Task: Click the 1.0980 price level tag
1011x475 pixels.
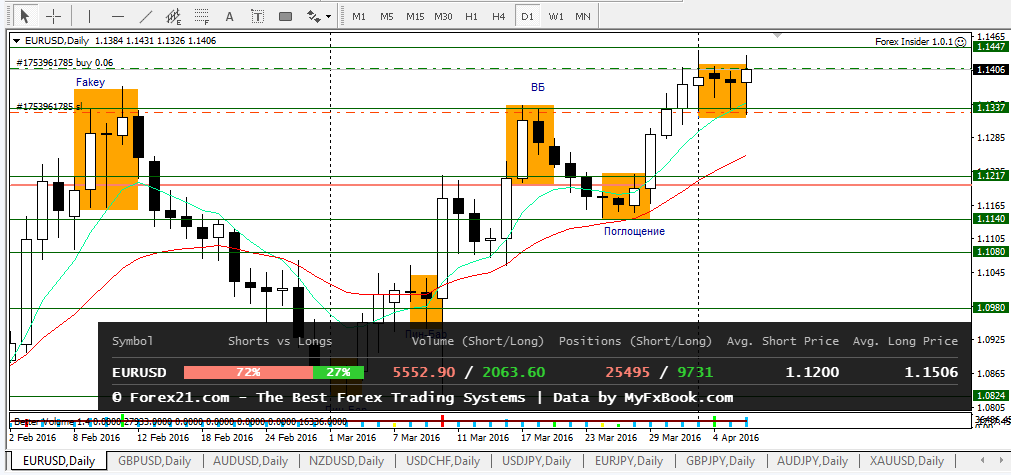Action: coord(991,308)
